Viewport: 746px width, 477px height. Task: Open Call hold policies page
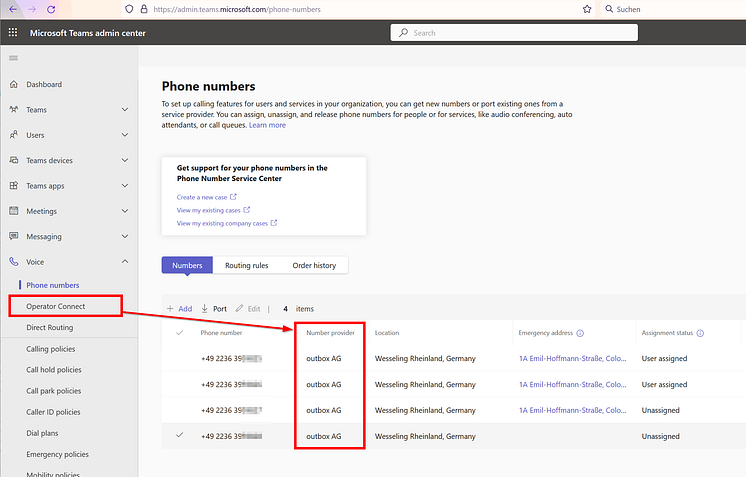tap(54, 370)
